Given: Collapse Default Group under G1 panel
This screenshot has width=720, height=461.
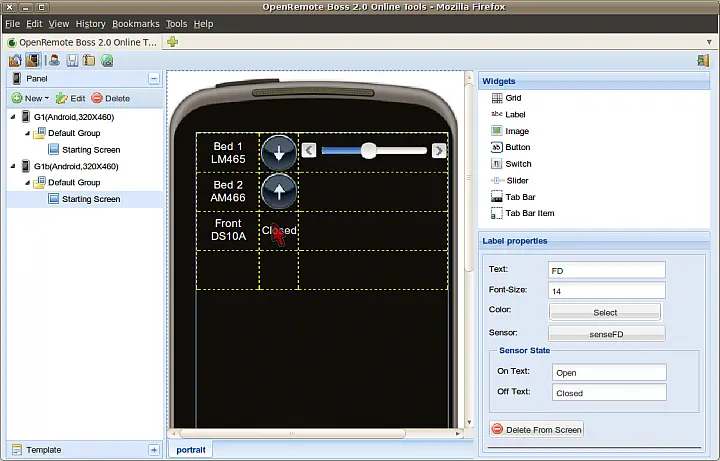Looking at the screenshot, I should [x=27, y=133].
